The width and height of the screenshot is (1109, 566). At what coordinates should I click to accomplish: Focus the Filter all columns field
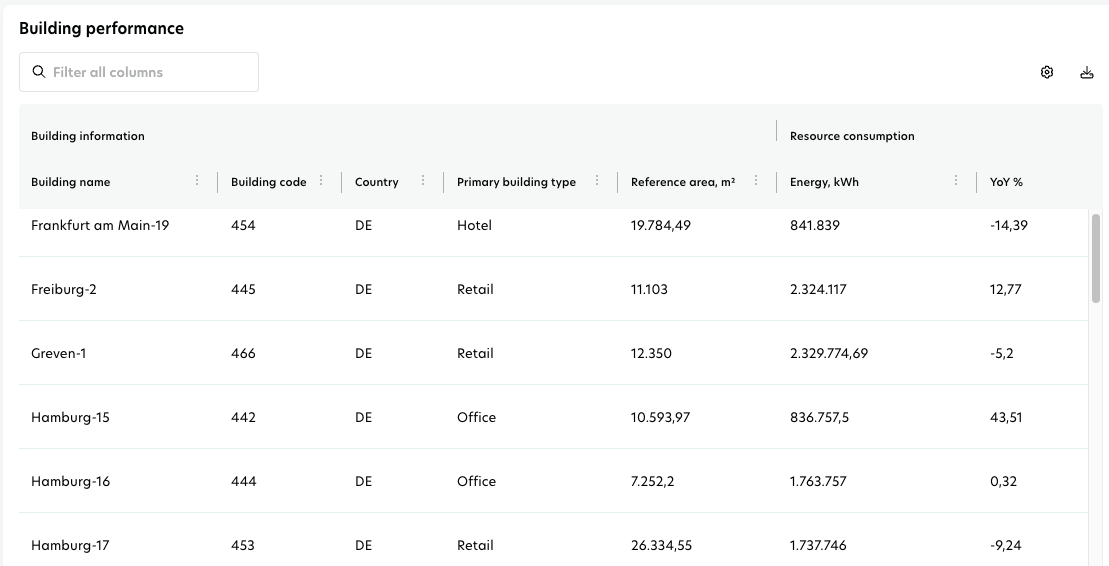tap(150, 72)
